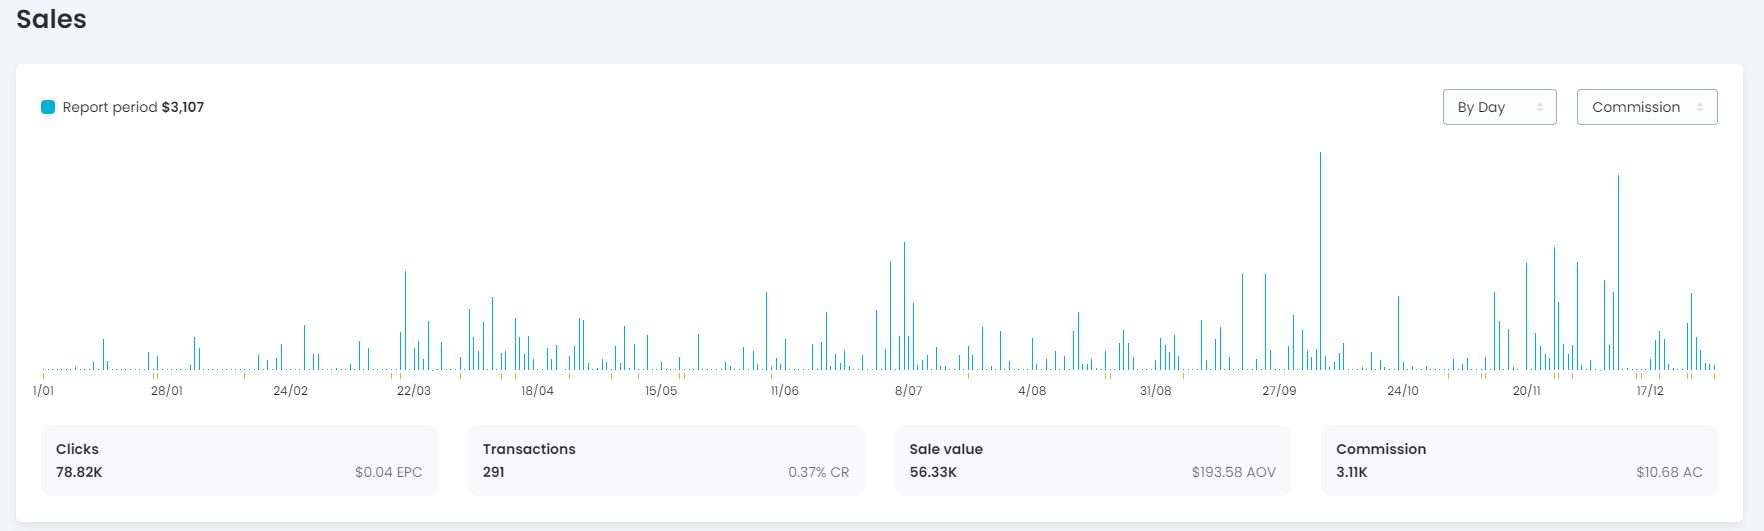Select the tallest chart bar after 27/09
This screenshot has height=531, width=1764.
1320,260
